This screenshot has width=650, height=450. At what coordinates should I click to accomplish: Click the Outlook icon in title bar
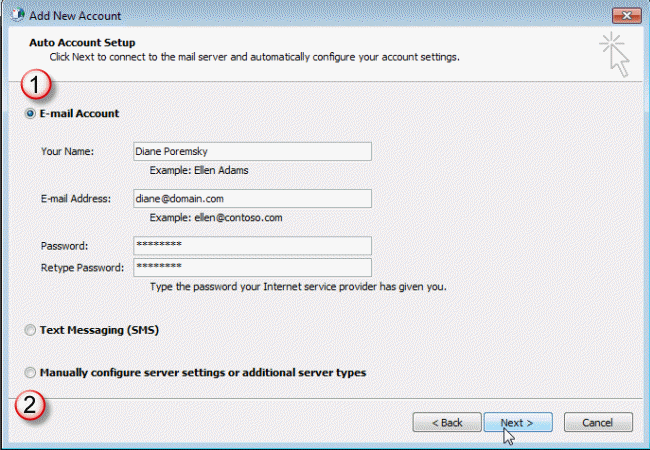tap(17, 15)
